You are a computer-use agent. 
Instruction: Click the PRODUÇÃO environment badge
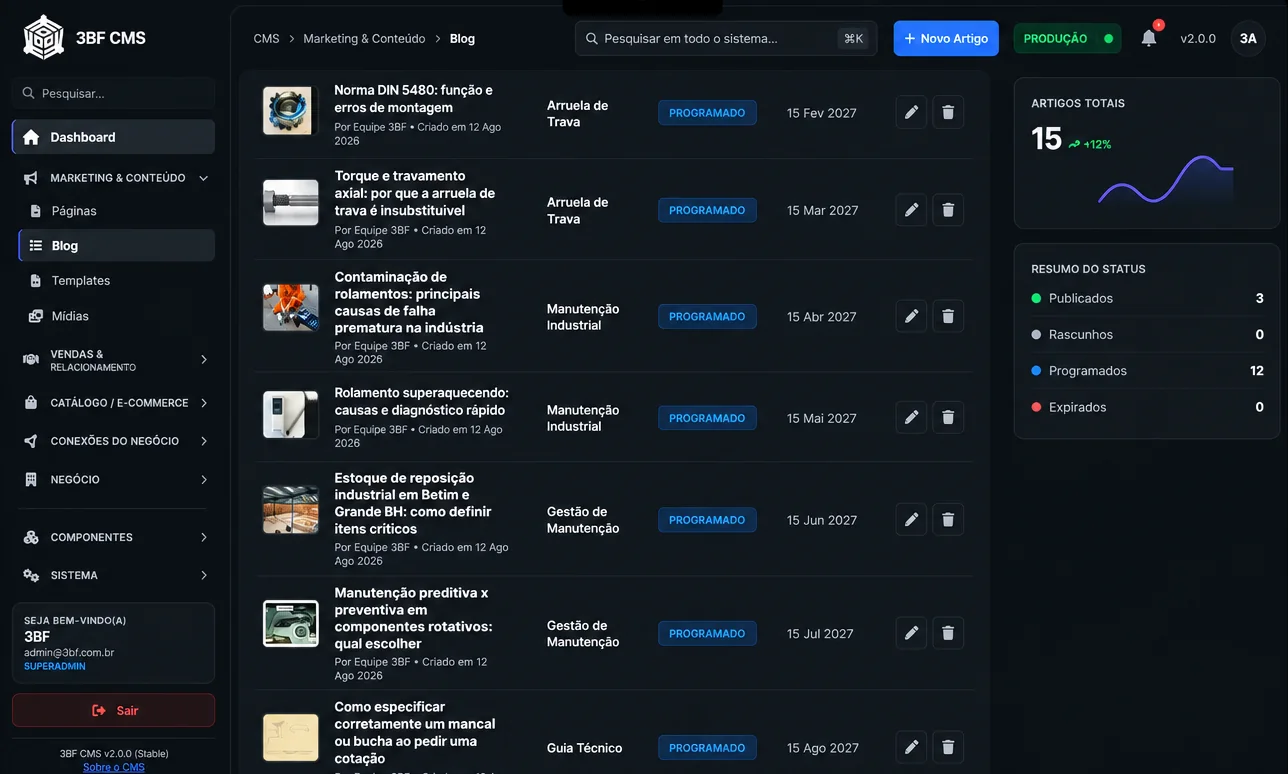click(x=1067, y=38)
